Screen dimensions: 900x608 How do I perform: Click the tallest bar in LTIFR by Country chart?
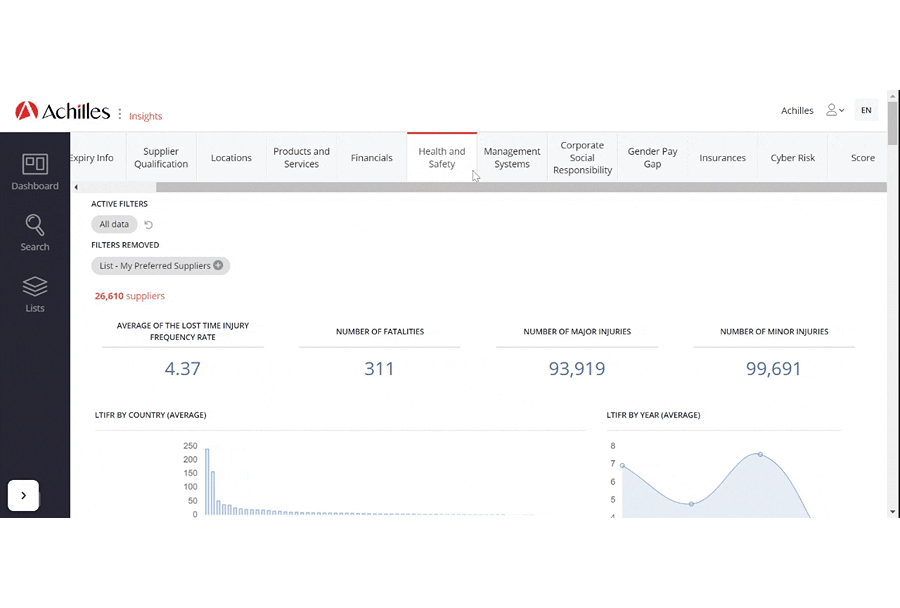[x=207, y=480]
